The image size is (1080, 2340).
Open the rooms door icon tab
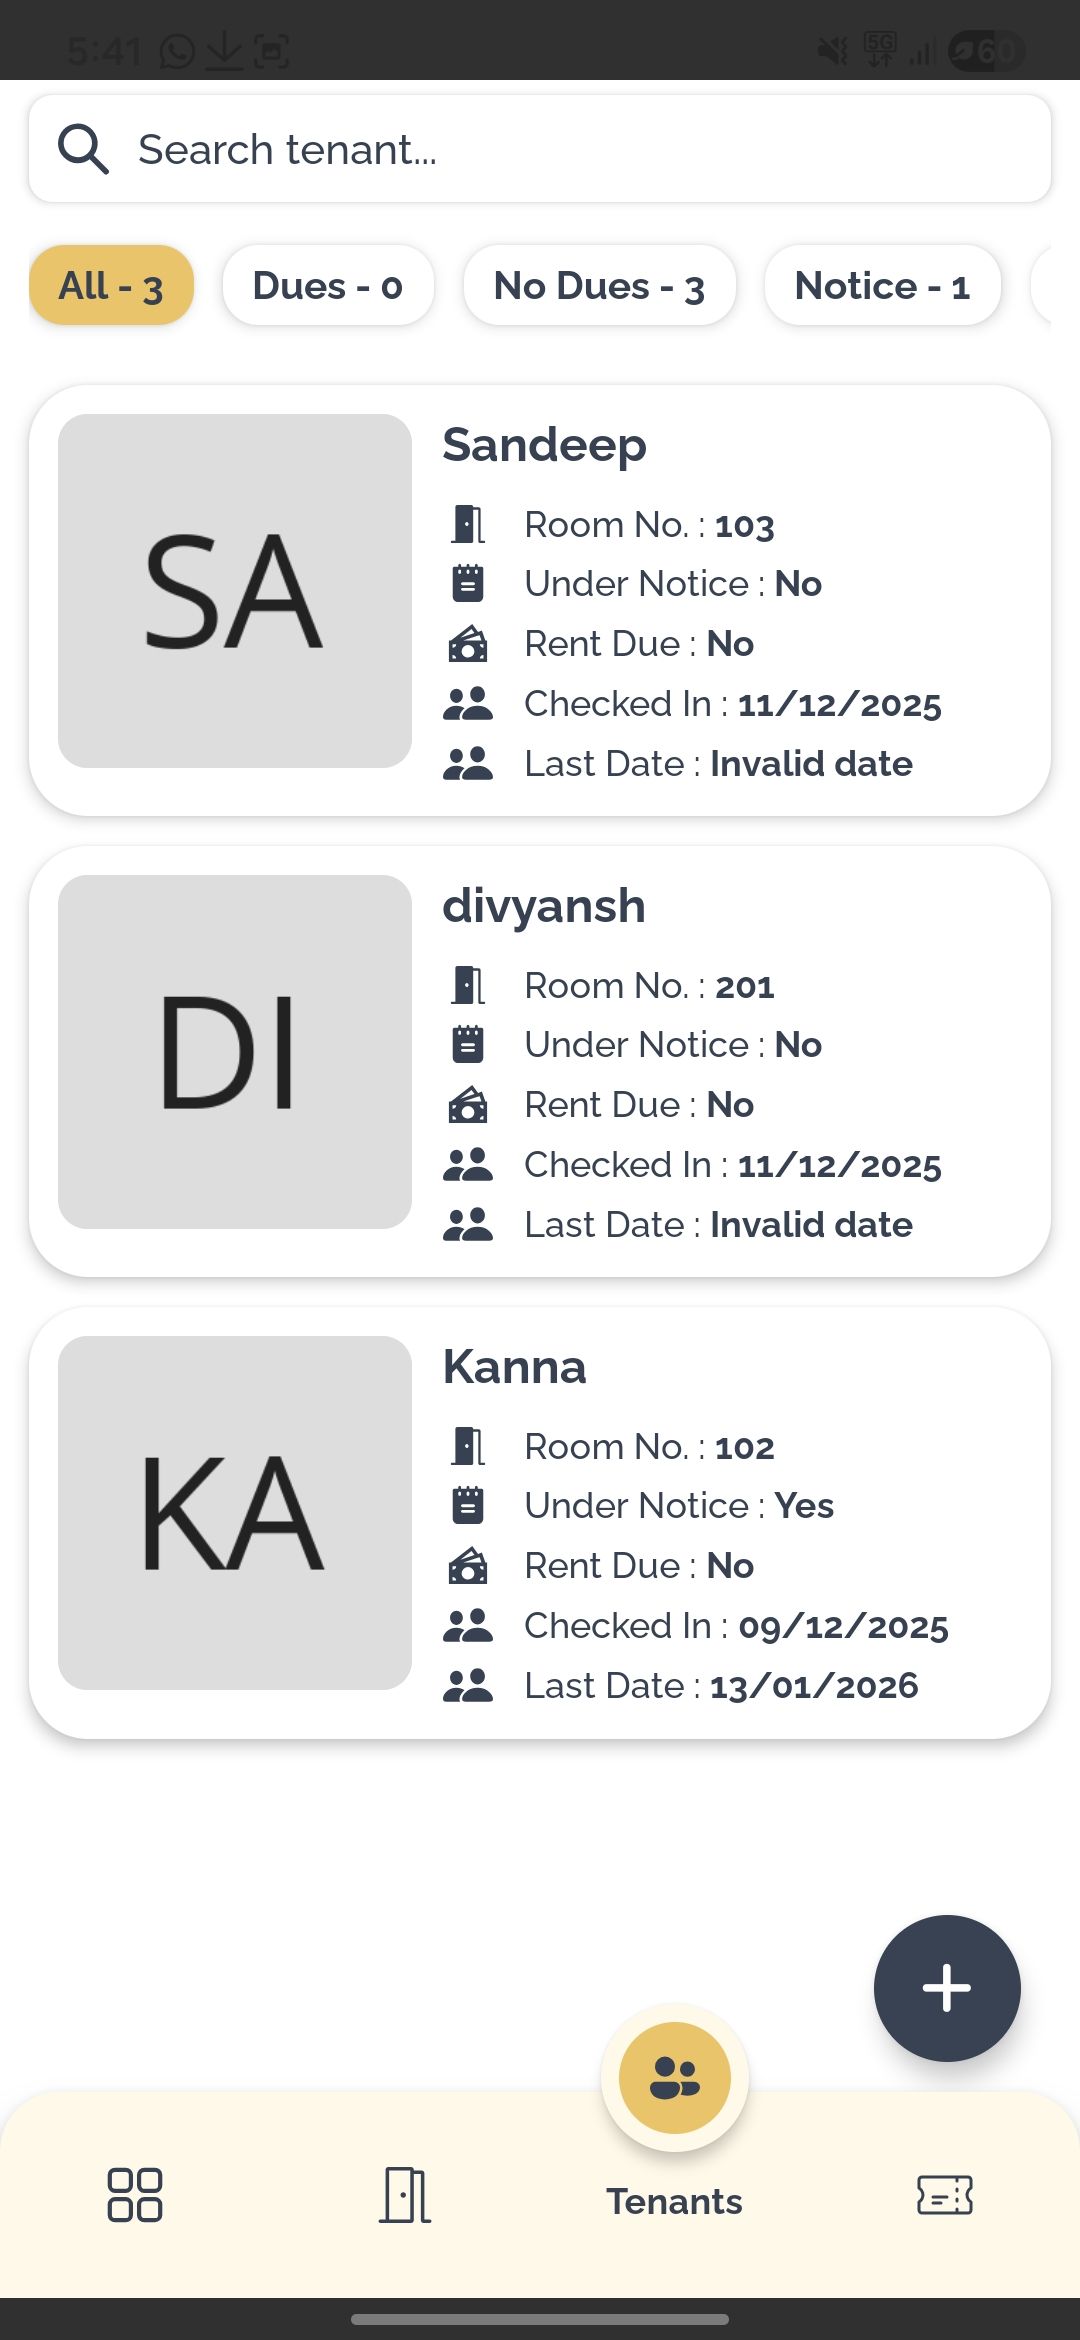pos(405,2195)
